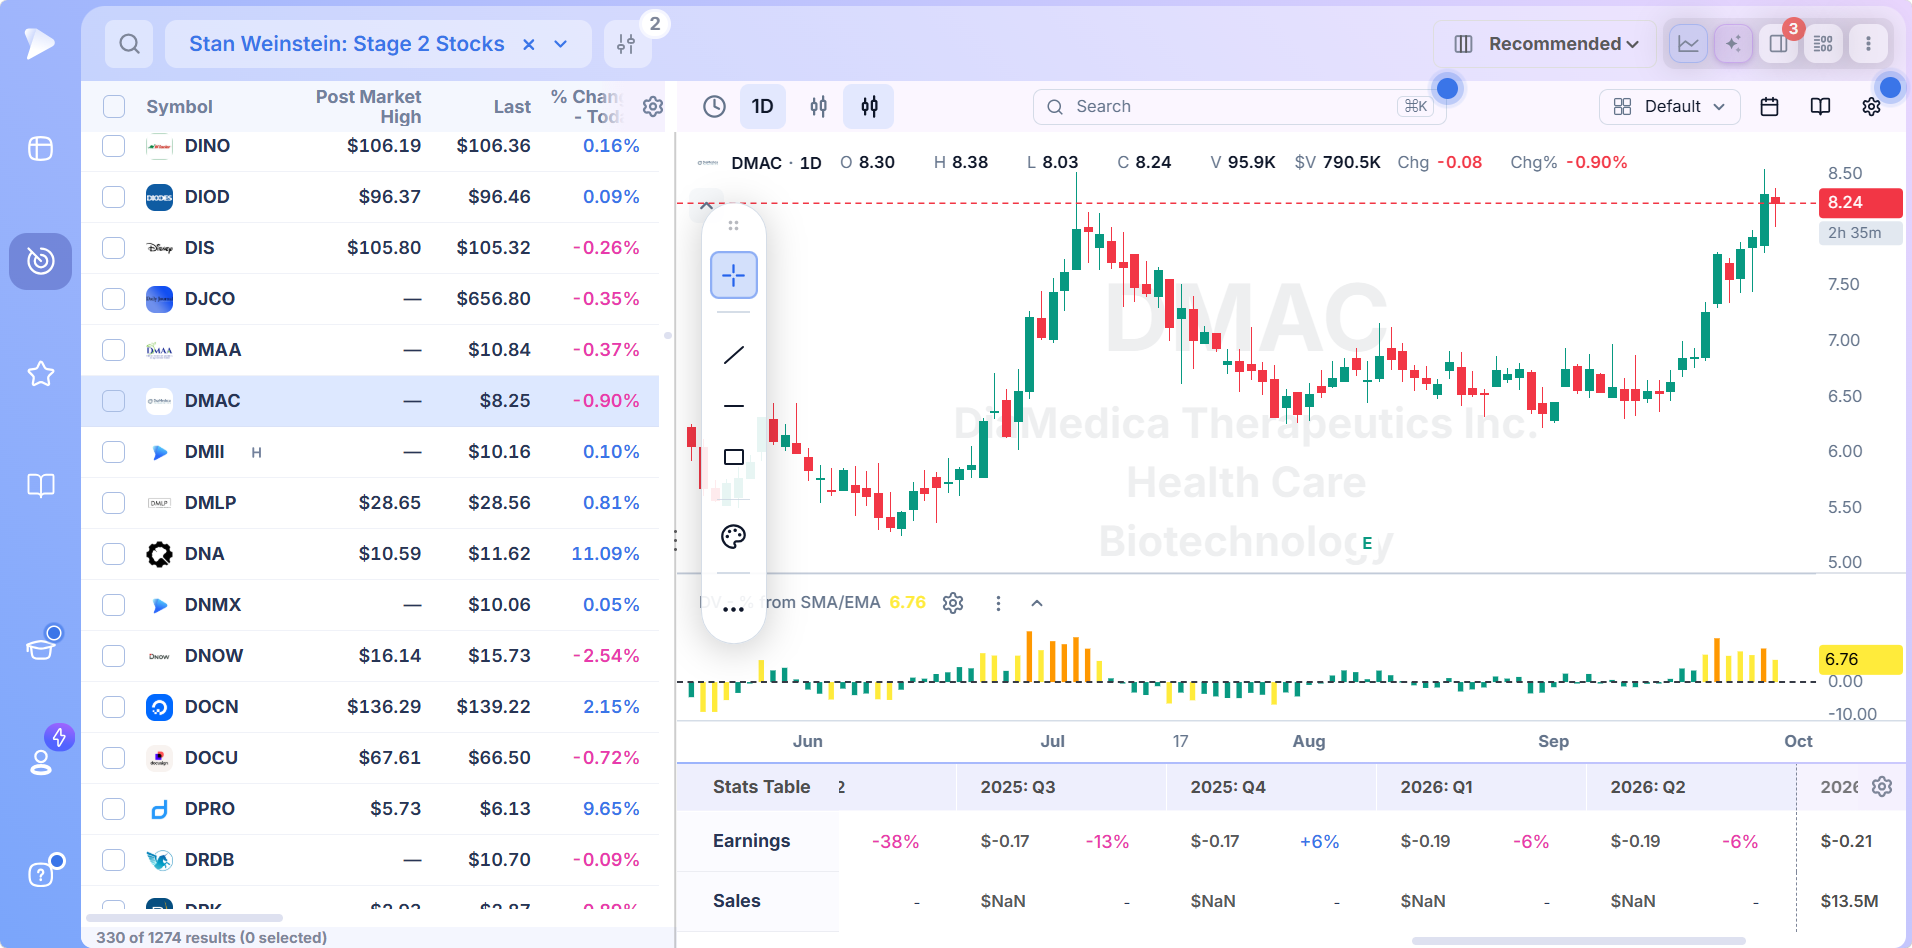This screenshot has height=948, width=1912.
Task: Collapse the indicator pane chevron
Action: pos(1037,603)
